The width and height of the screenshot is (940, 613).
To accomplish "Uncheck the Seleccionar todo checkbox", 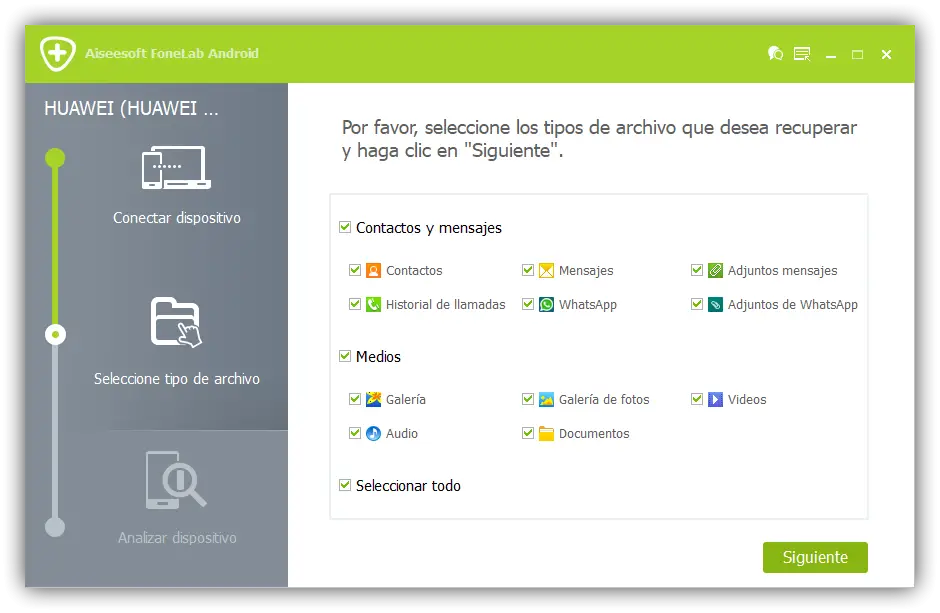I will coord(345,485).
